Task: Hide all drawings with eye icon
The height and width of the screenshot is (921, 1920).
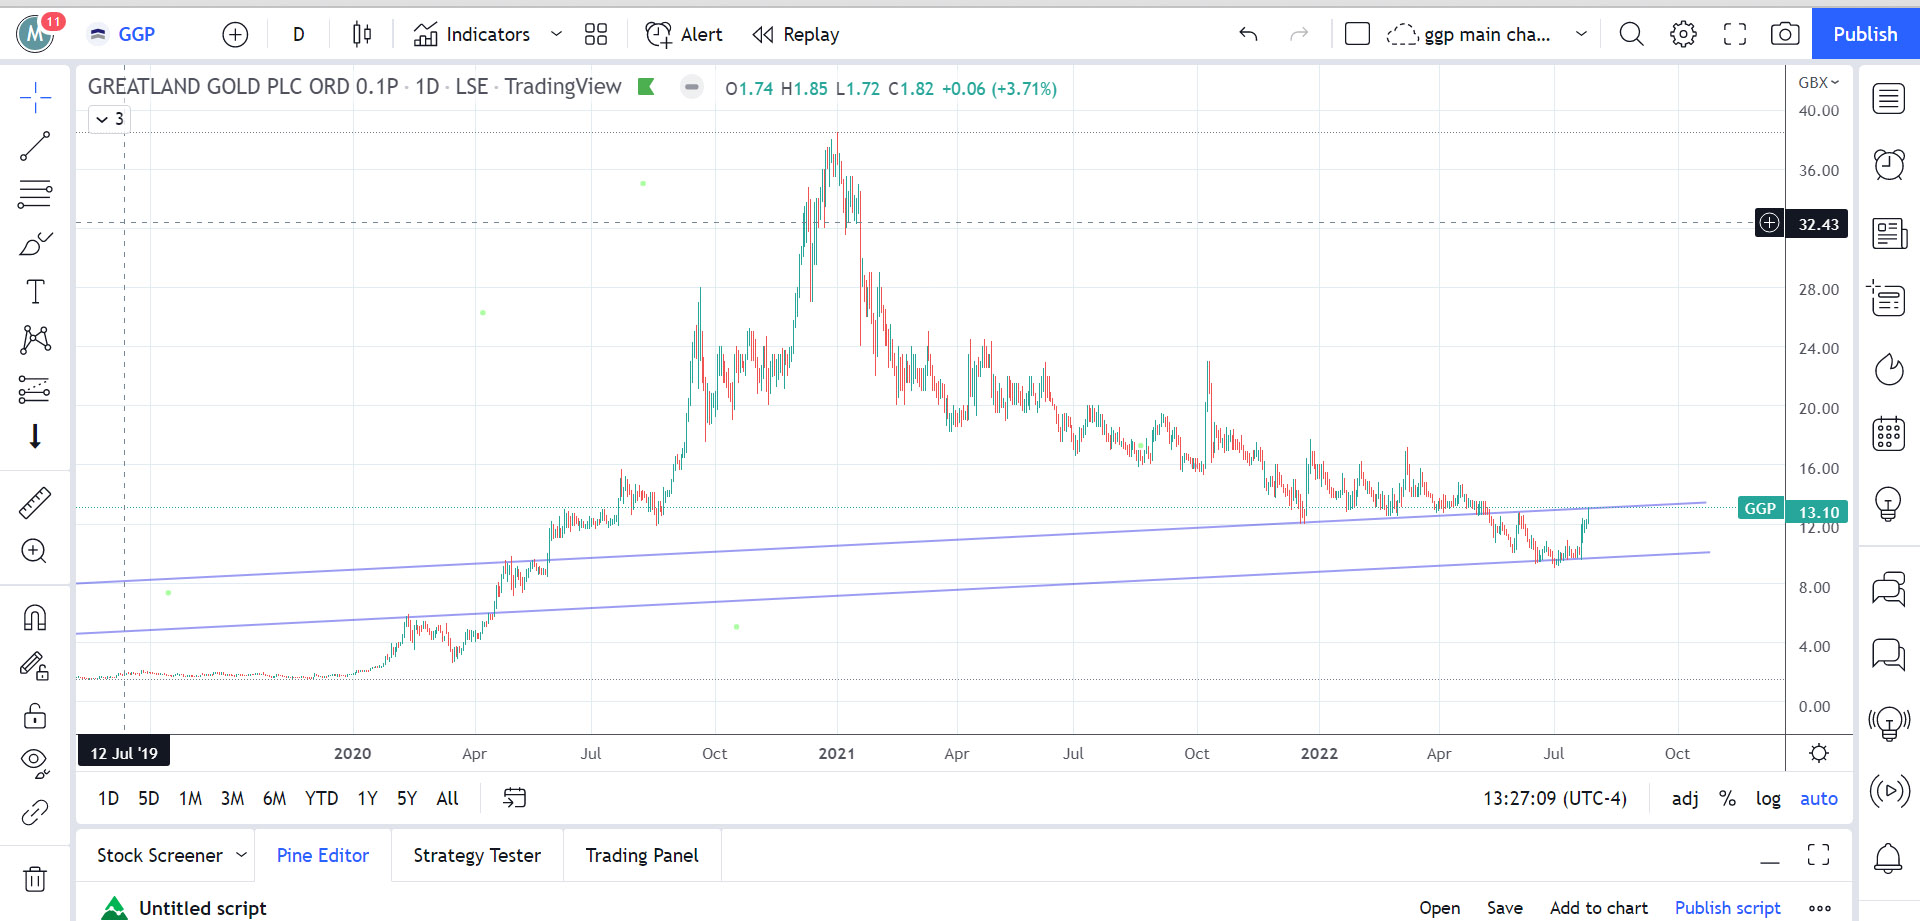Action: point(35,763)
